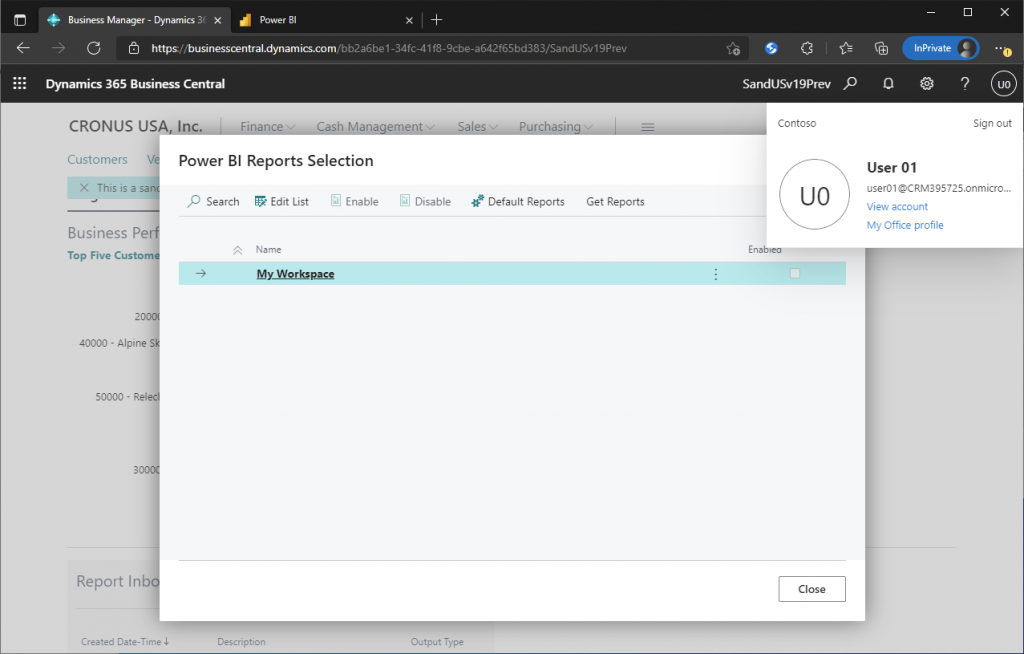Image resolution: width=1024 pixels, height=654 pixels.
Task: Click Default Reports action
Action: tap(518, 201)
